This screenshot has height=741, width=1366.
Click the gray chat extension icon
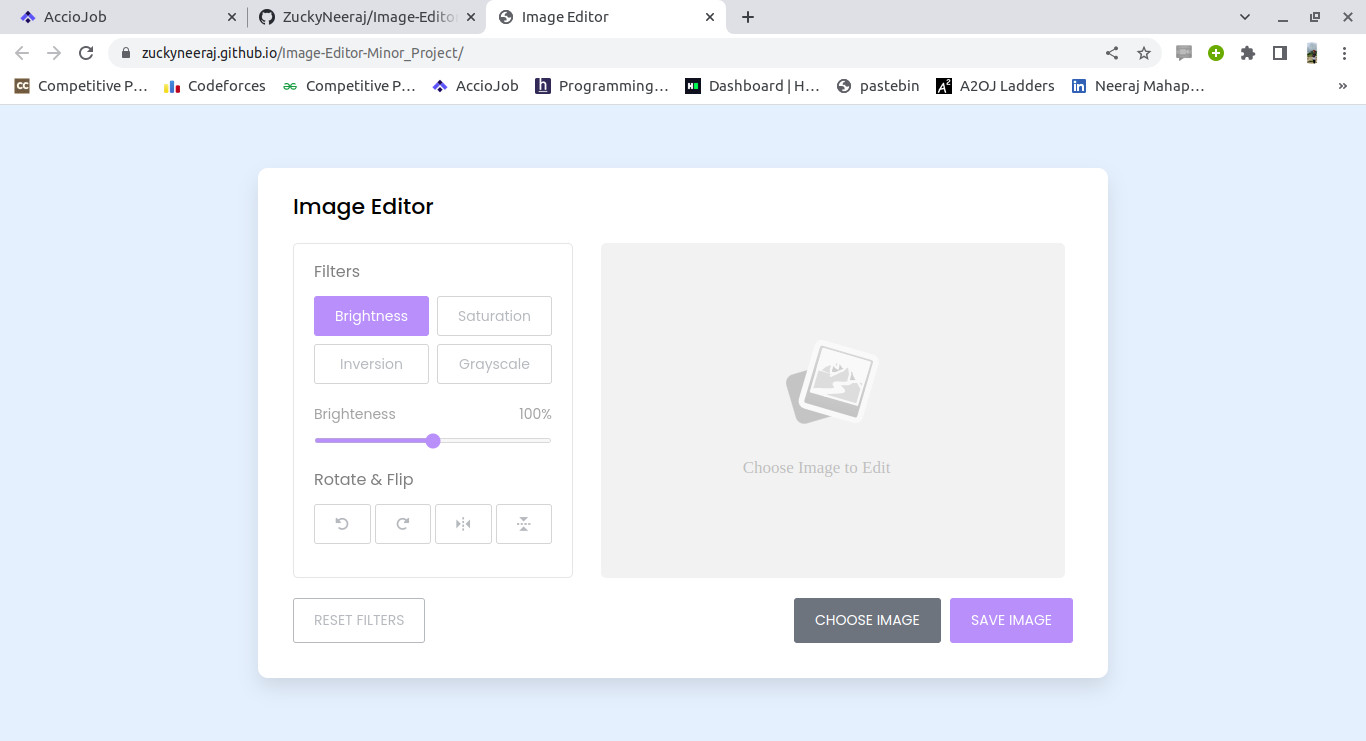[1184, 53]
